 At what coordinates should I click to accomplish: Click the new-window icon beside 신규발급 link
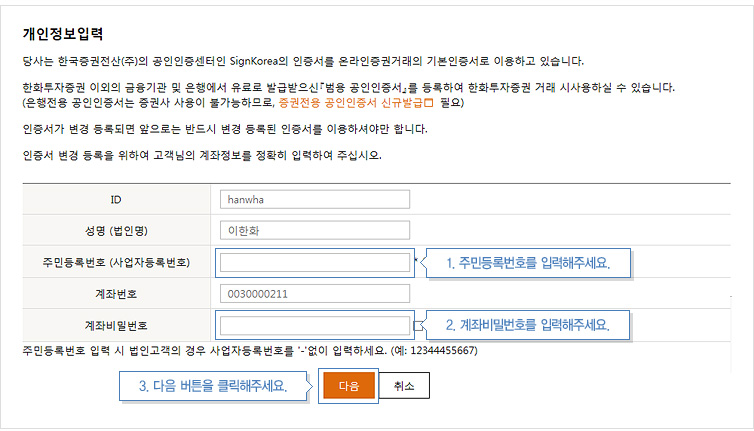tap(427, 103)
